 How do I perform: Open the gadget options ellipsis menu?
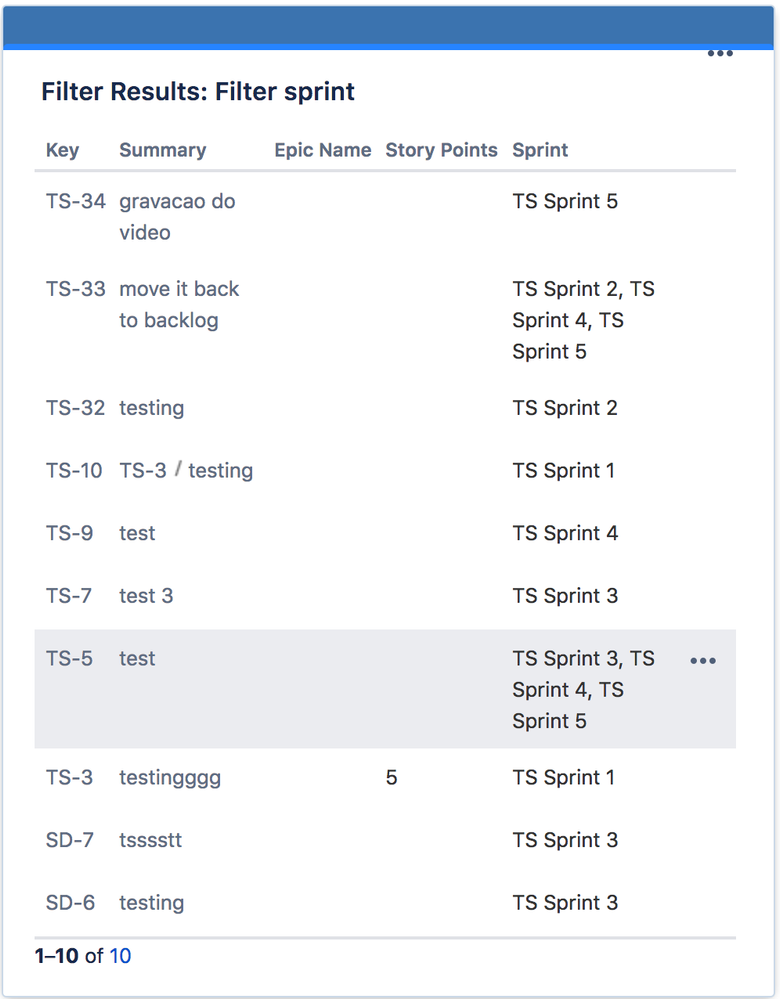click(720, 53)
